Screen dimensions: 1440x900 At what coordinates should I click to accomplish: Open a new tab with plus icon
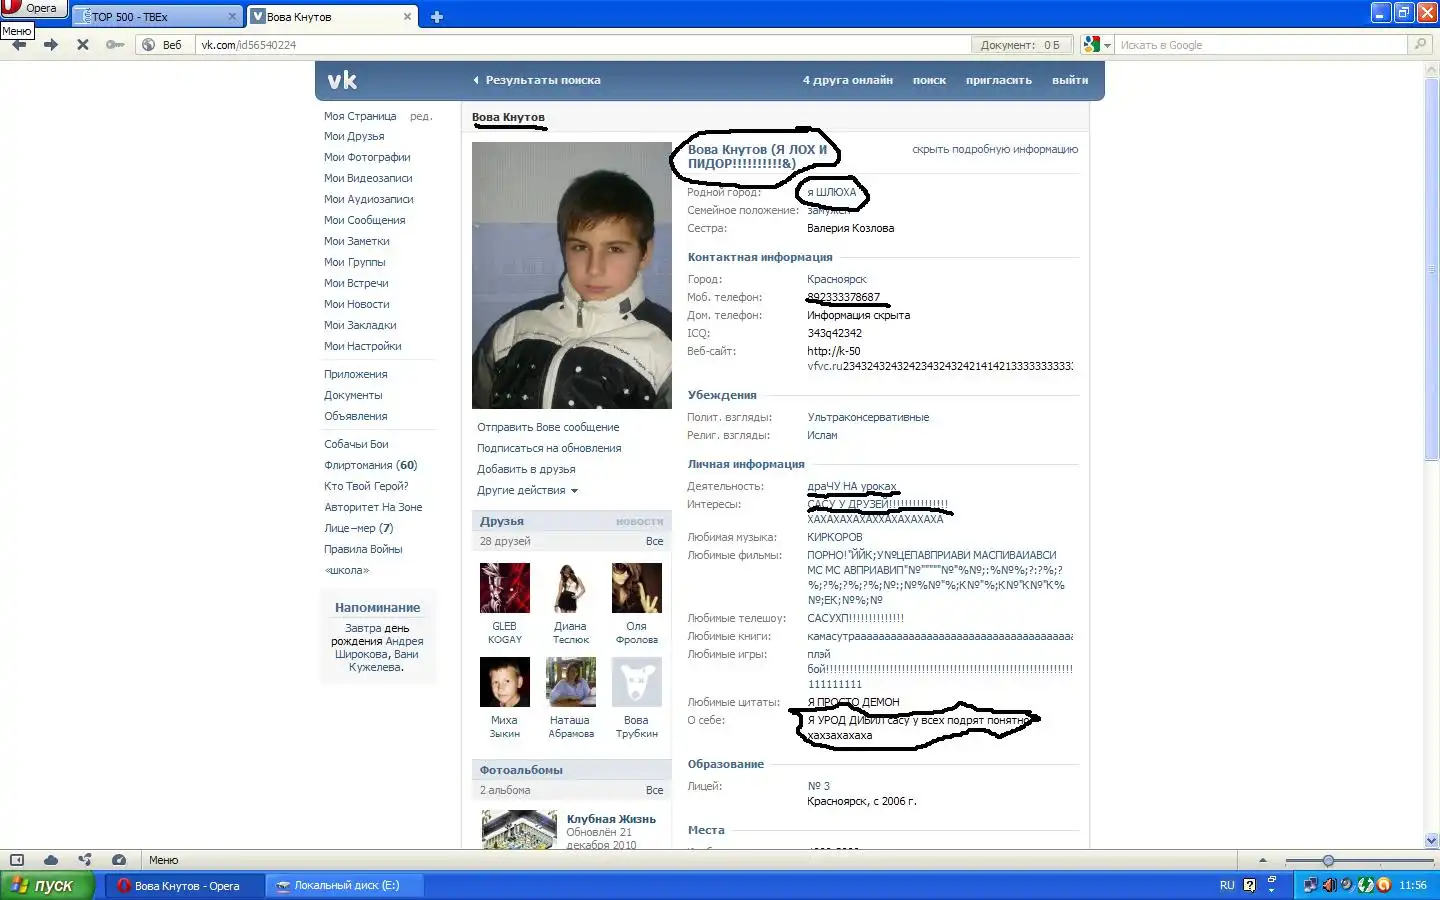436,17
